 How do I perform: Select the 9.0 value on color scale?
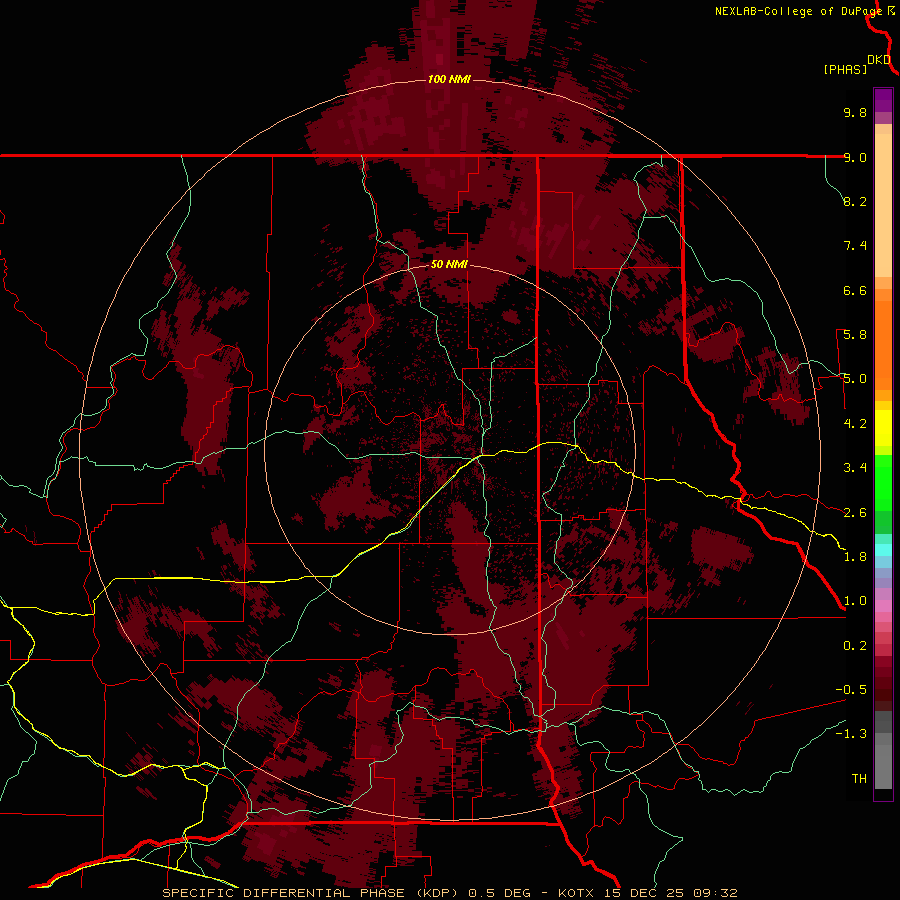[x=855, y=157]
